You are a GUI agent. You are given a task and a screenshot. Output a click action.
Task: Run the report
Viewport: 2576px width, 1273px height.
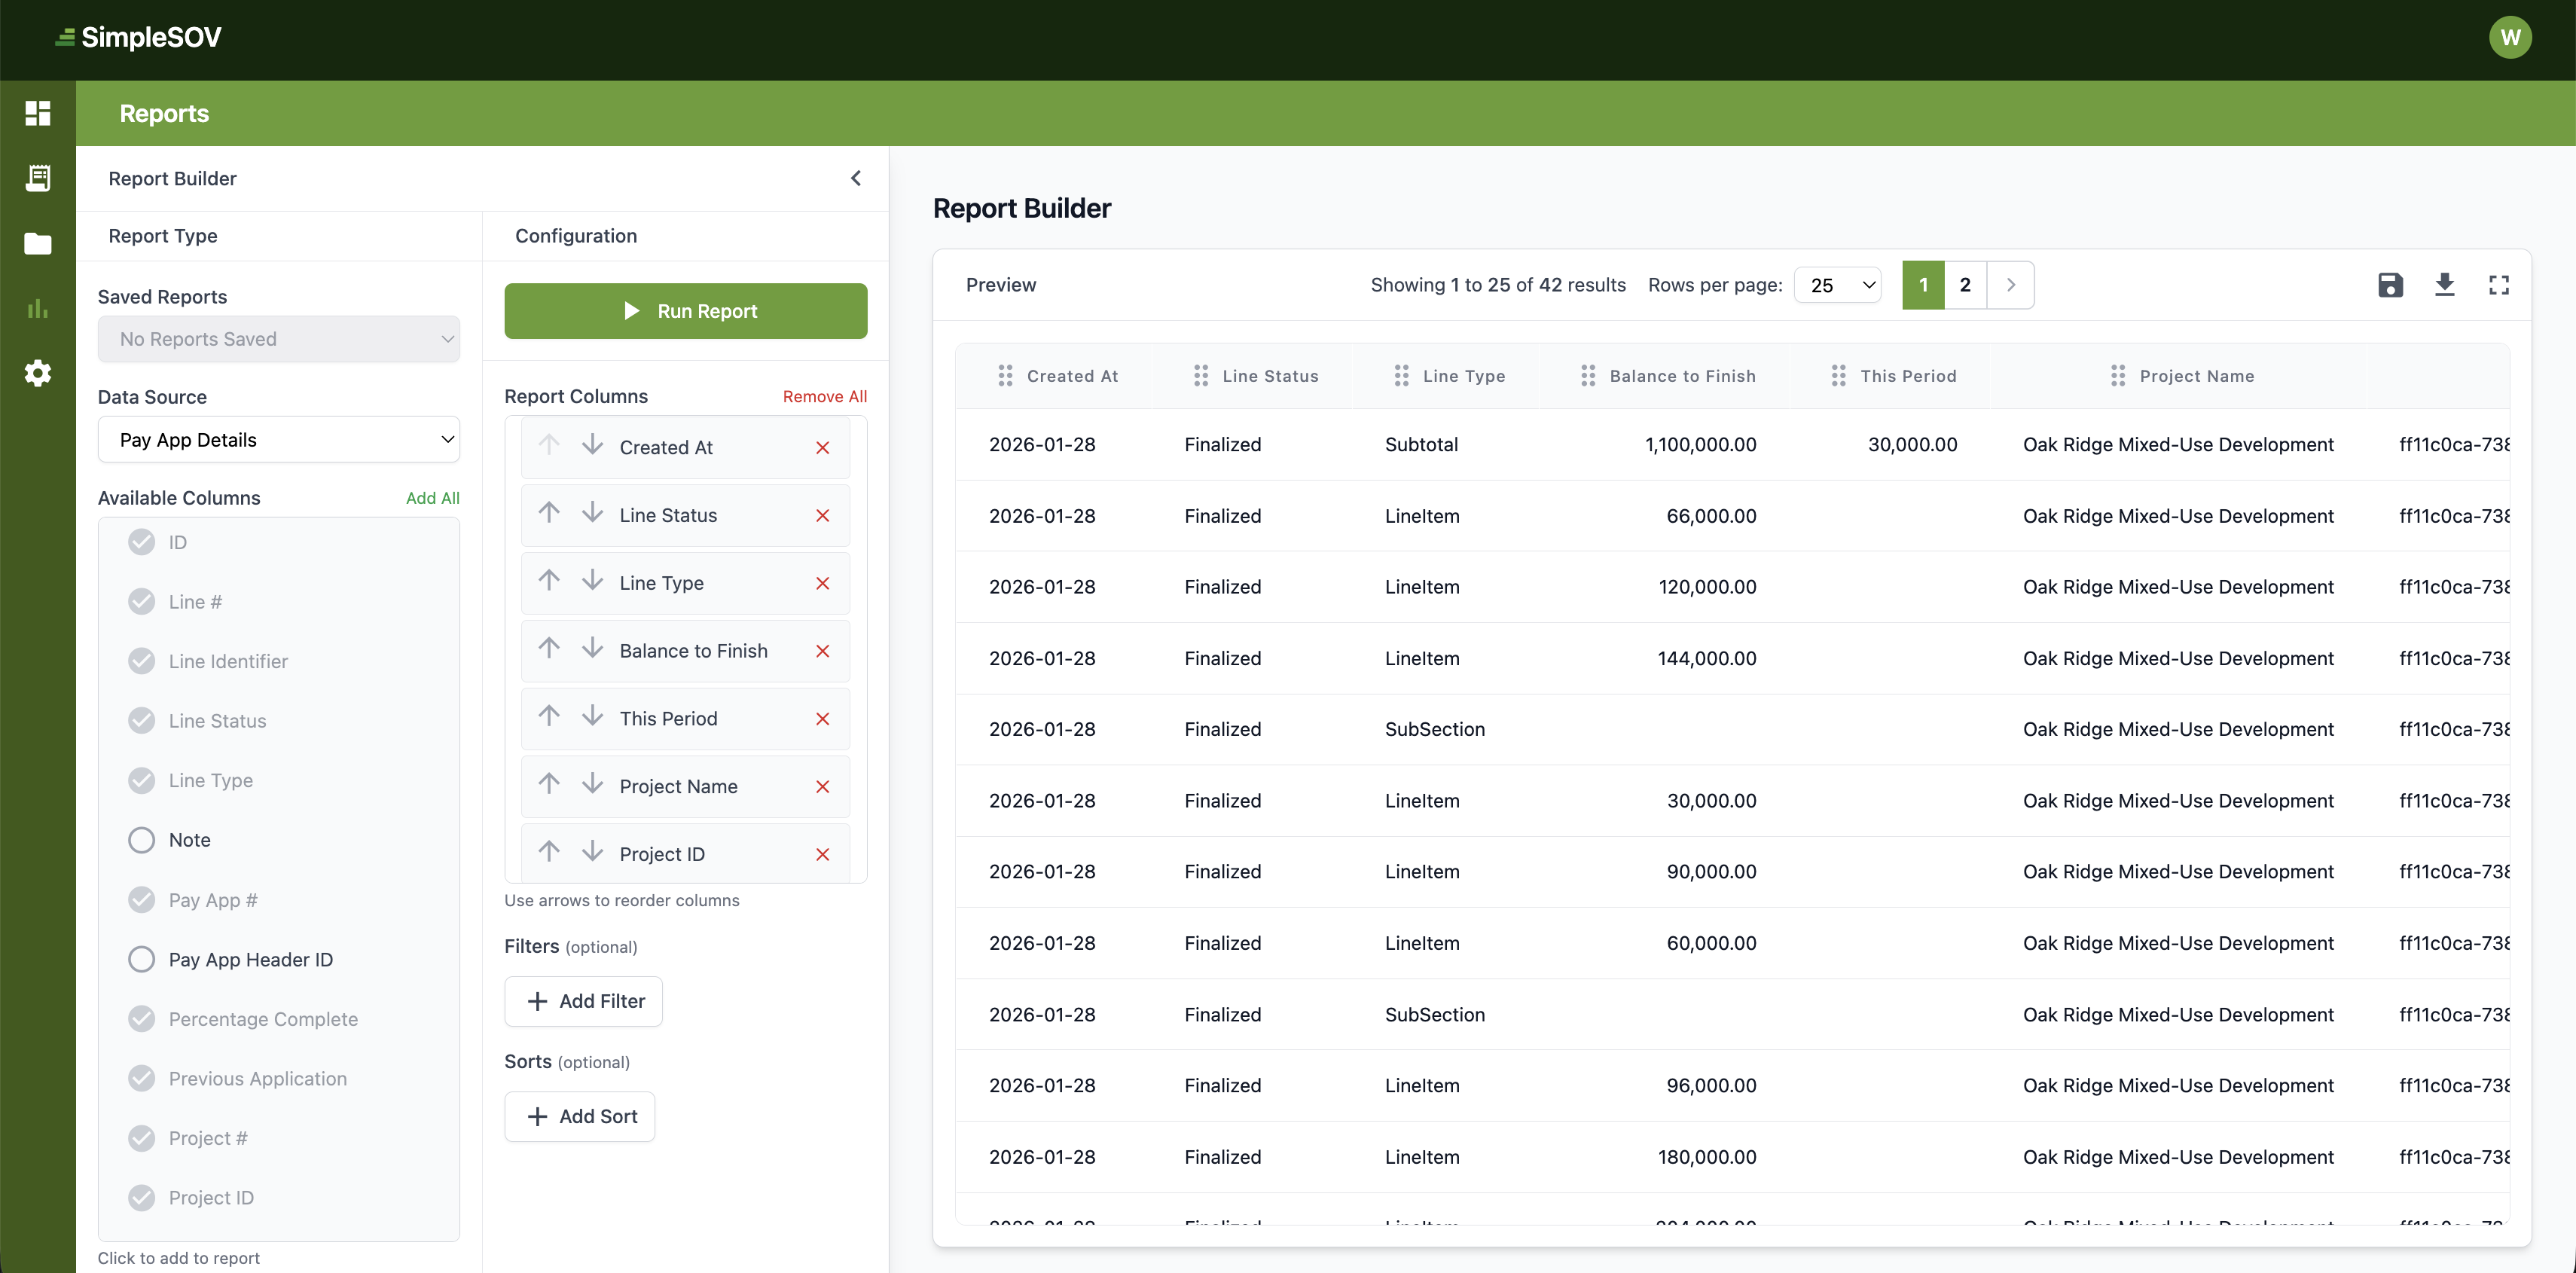pos(686,311)
